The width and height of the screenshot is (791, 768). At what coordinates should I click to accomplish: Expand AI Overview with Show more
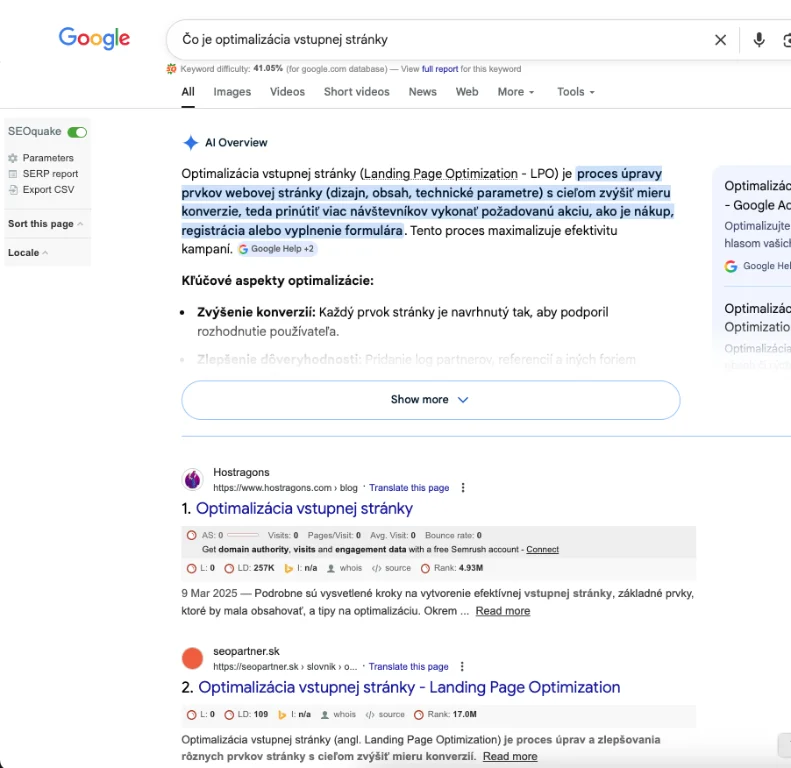[430, 400]
